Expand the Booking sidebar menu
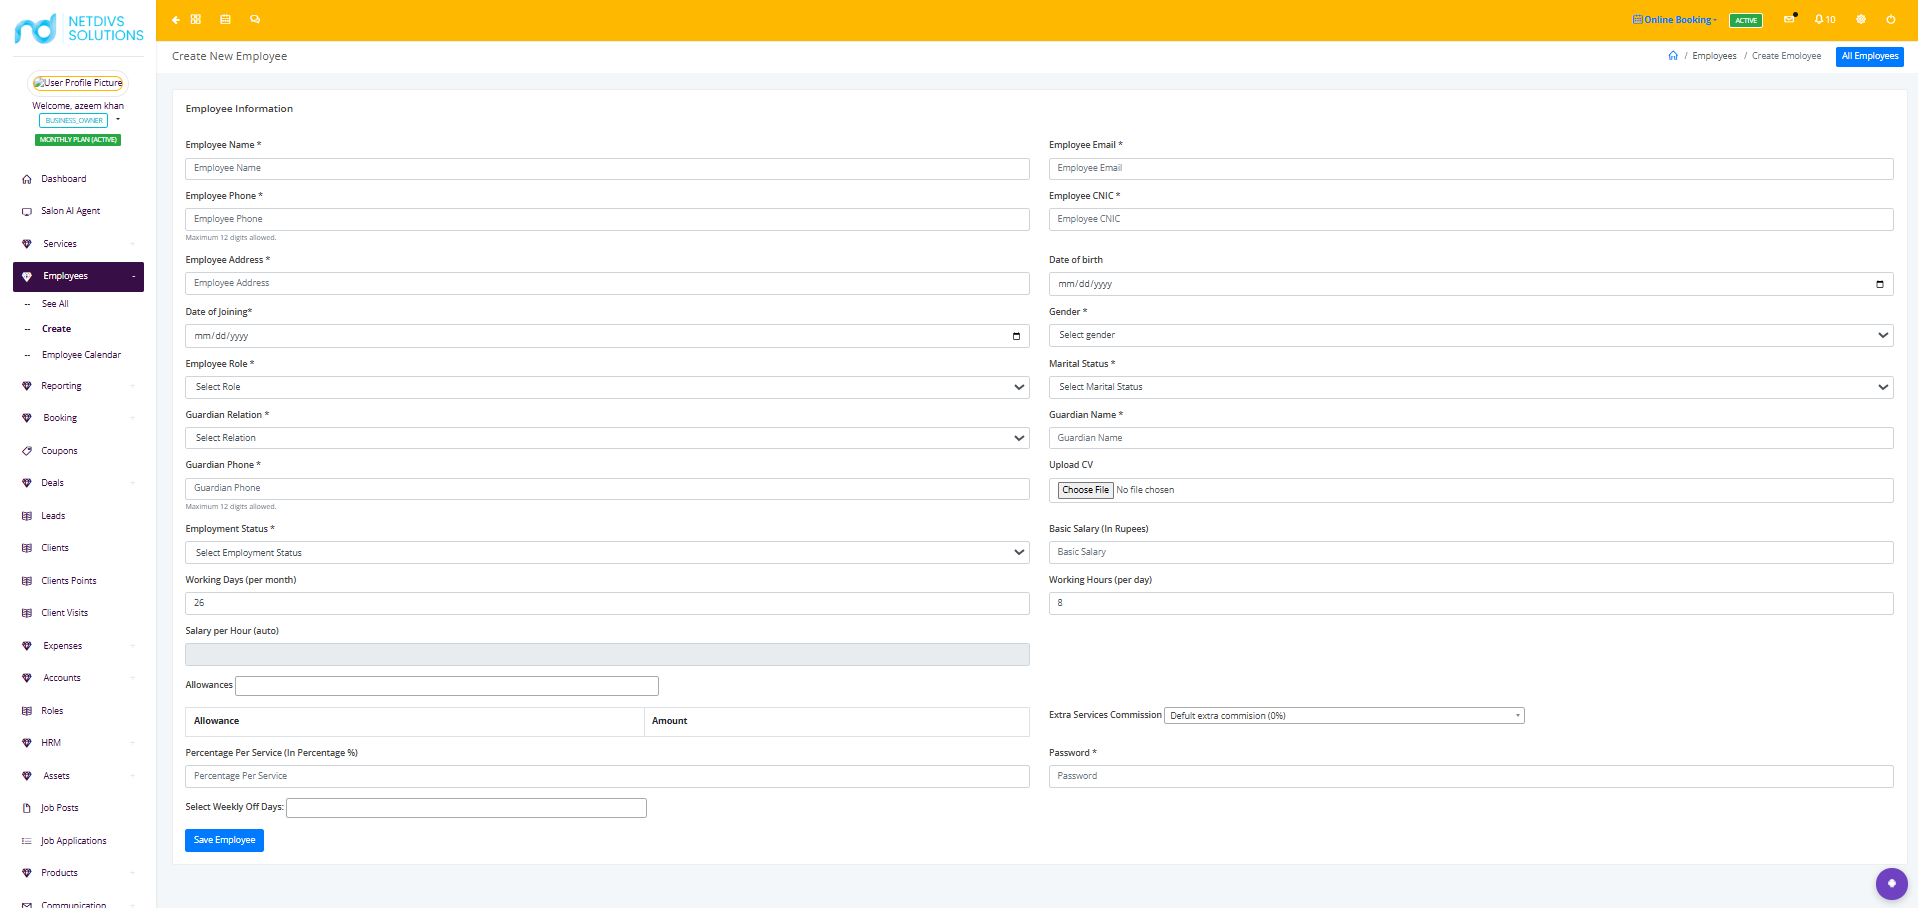 78,418
